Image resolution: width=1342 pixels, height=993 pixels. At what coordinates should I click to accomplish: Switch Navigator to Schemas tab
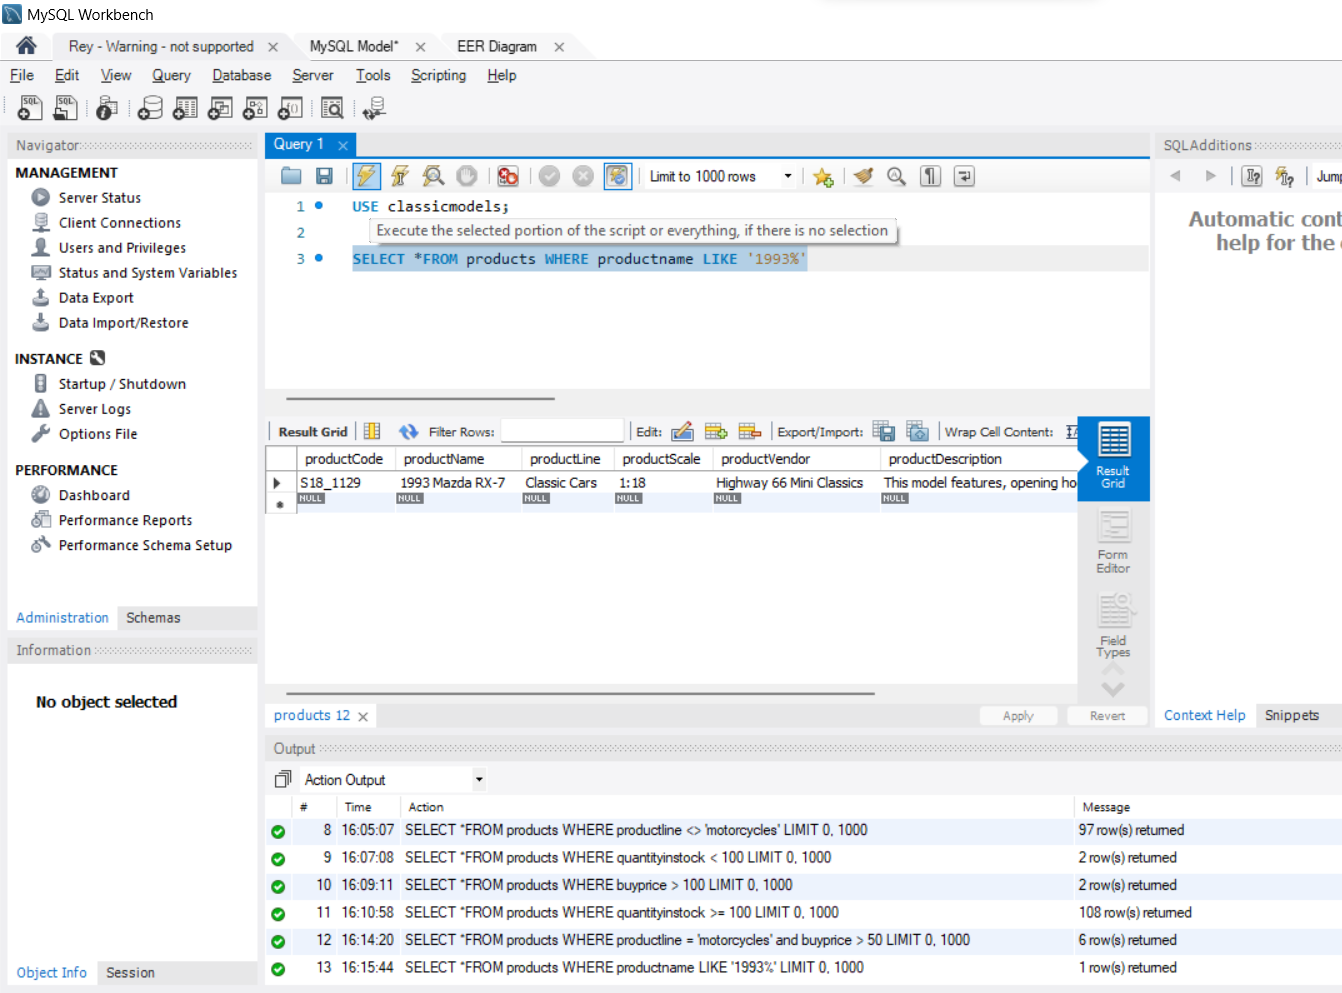click(x=153, y=617)
